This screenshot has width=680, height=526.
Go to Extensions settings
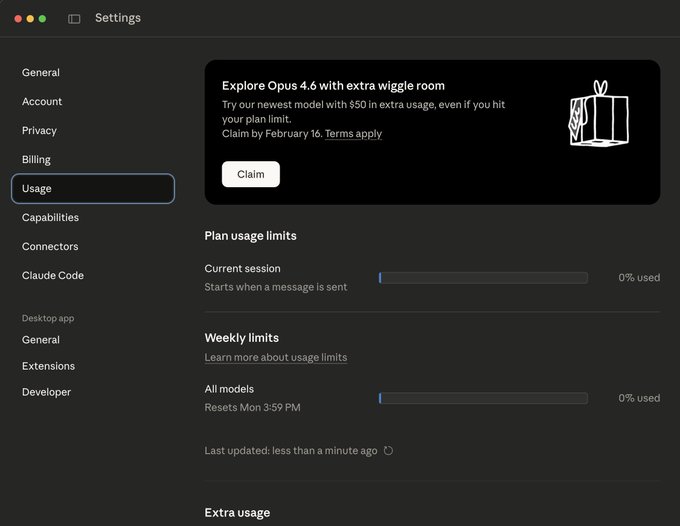coord(48,366)
